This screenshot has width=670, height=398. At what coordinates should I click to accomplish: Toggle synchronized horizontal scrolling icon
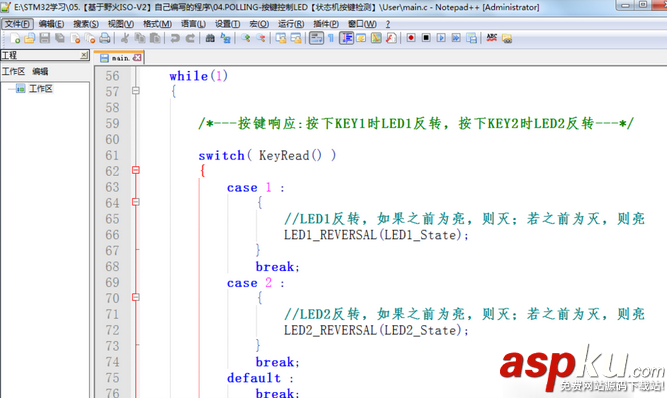click(x=296, y=38)
